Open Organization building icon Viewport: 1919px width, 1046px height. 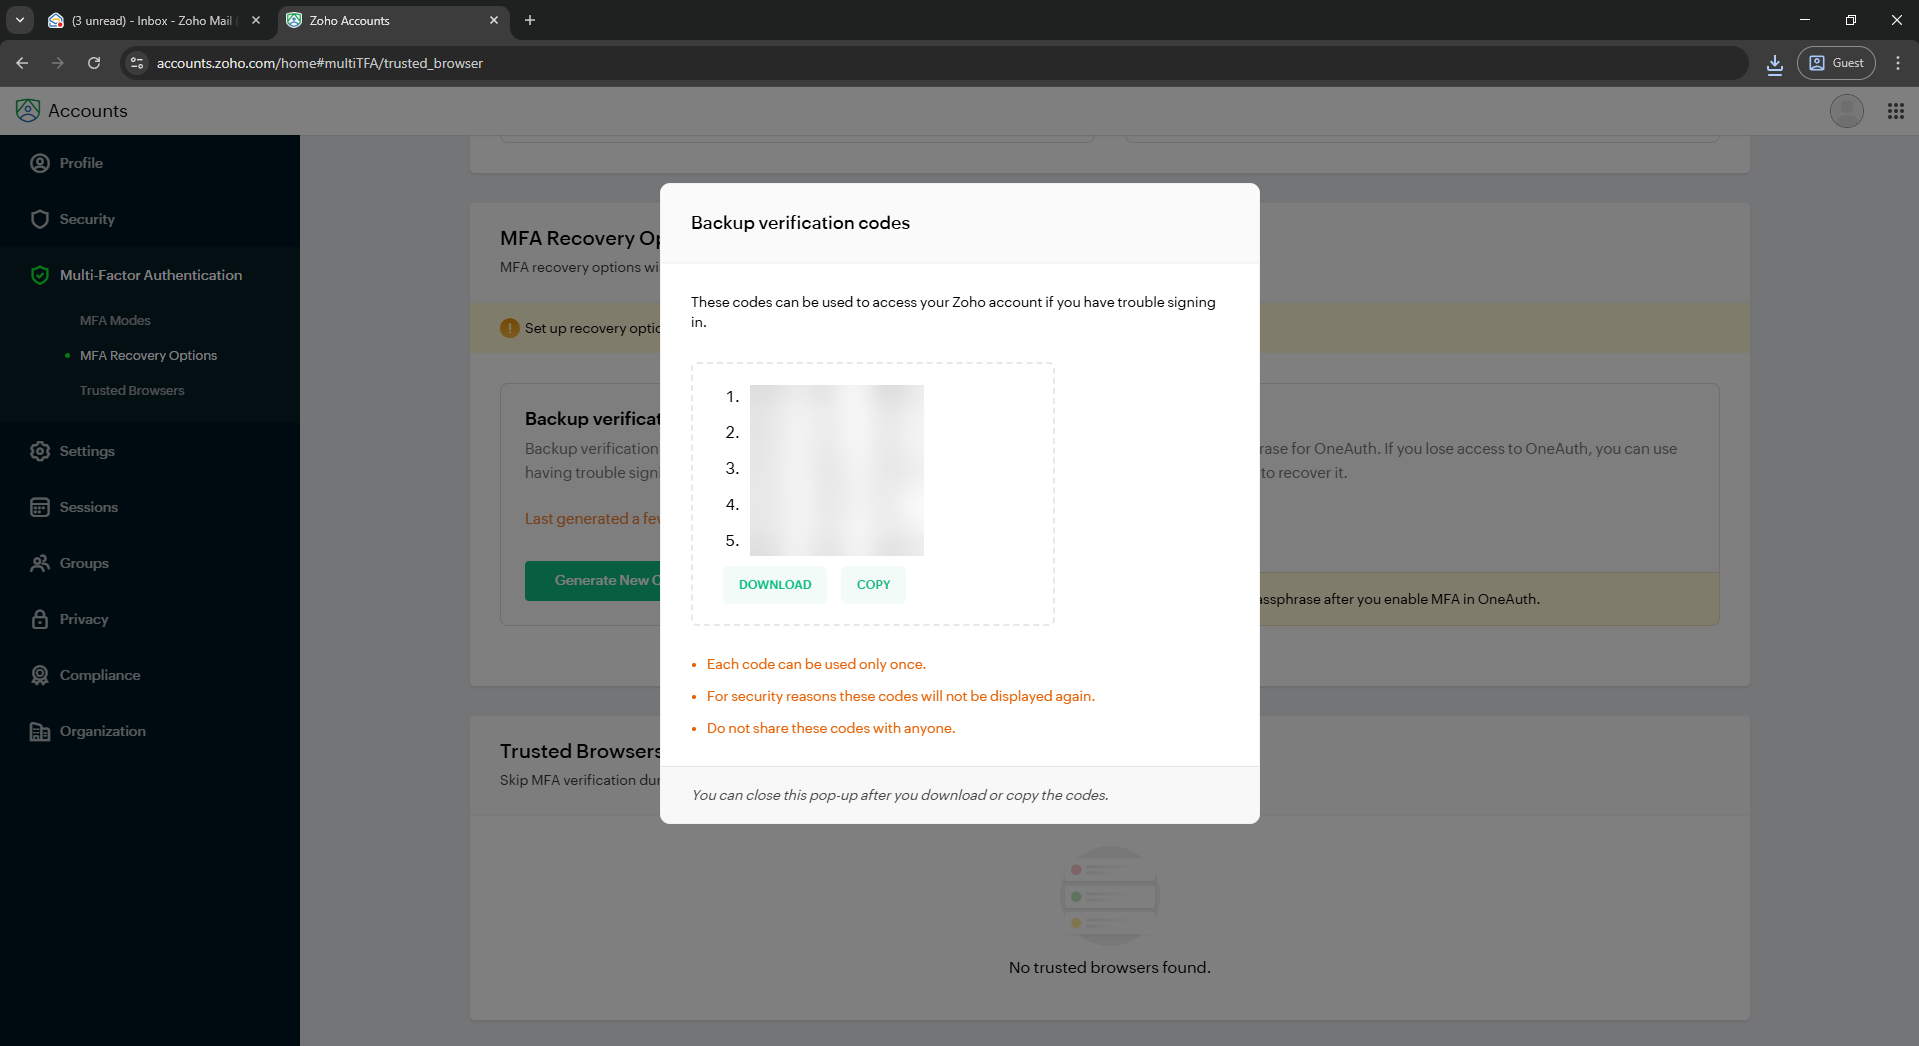(x=40, y=731)
